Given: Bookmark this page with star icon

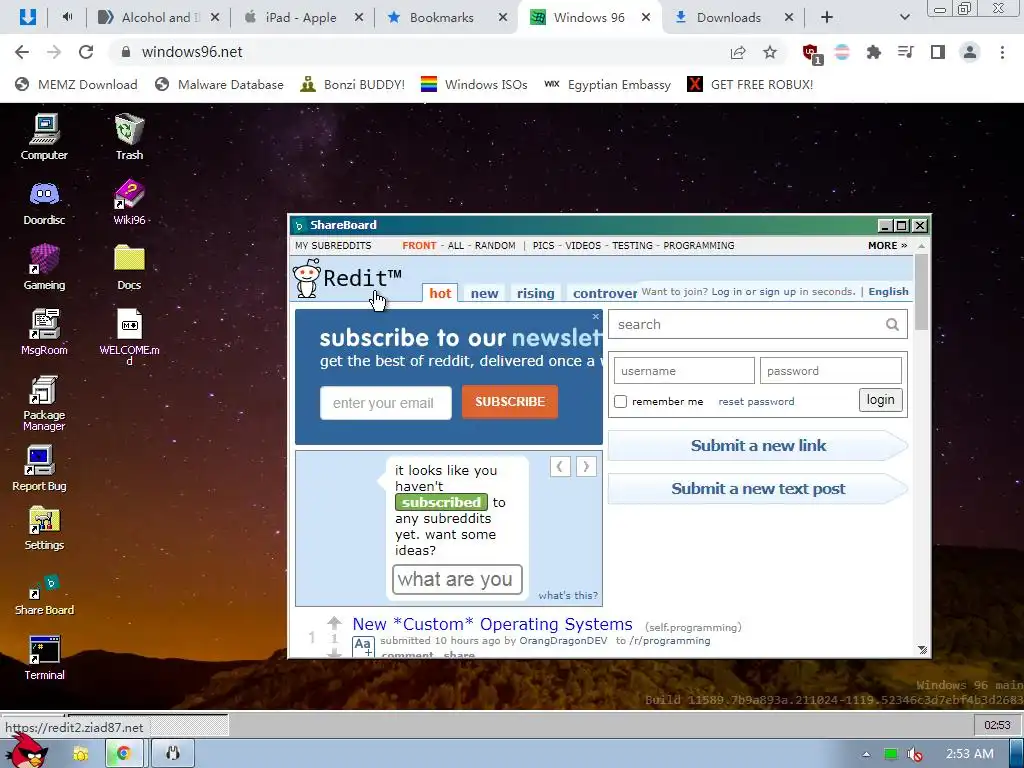Looking at the screenshot, I should point(770,52).
